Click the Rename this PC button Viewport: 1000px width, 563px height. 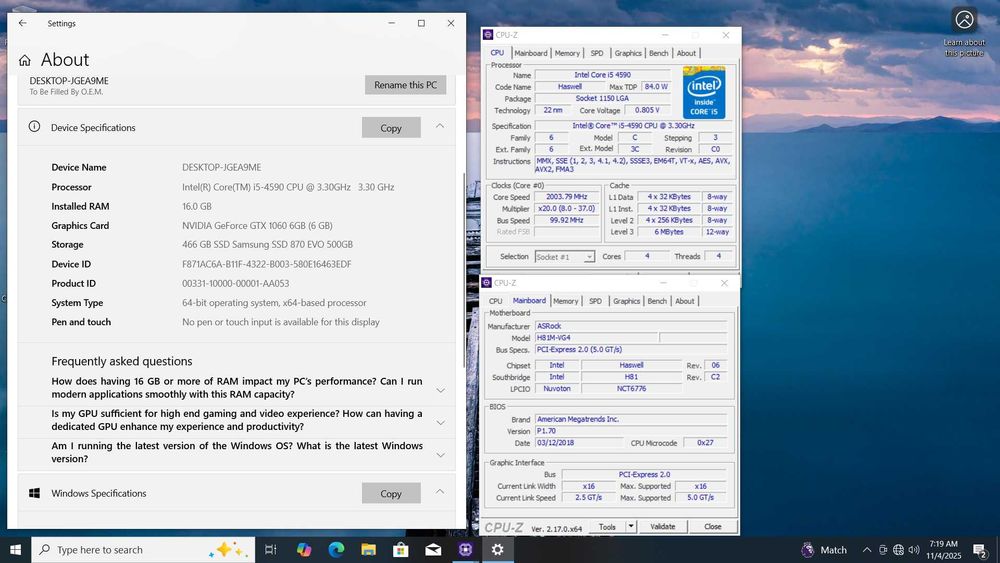(406, 85)
